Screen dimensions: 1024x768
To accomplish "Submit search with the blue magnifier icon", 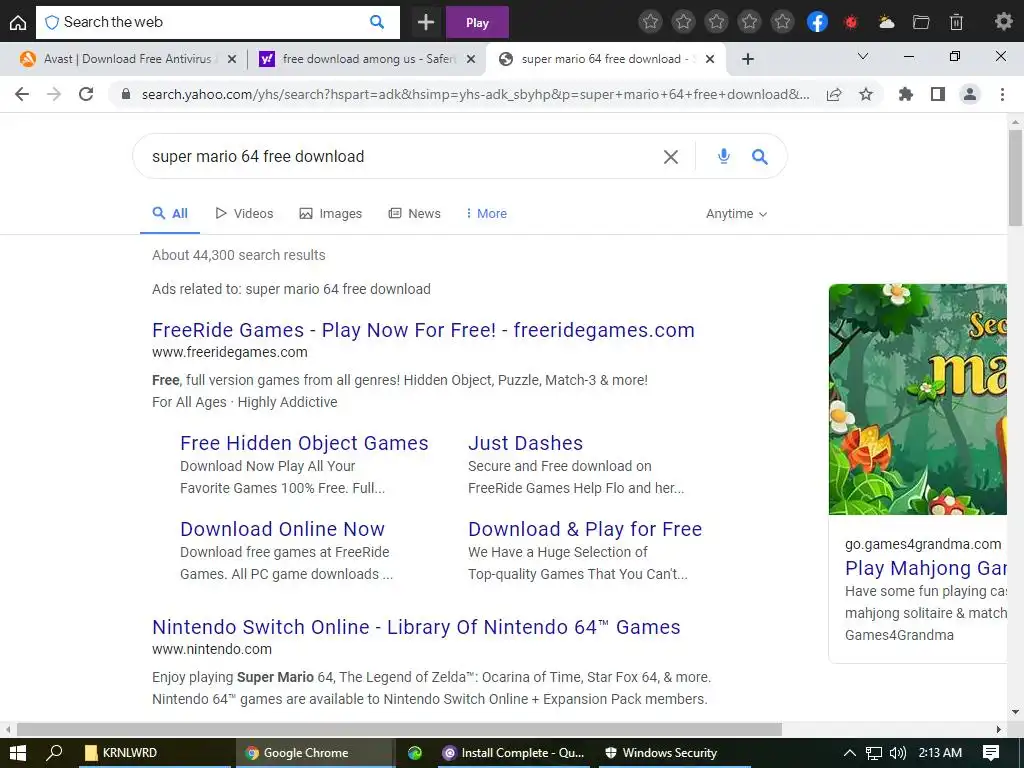I will (x=760, y=156).
